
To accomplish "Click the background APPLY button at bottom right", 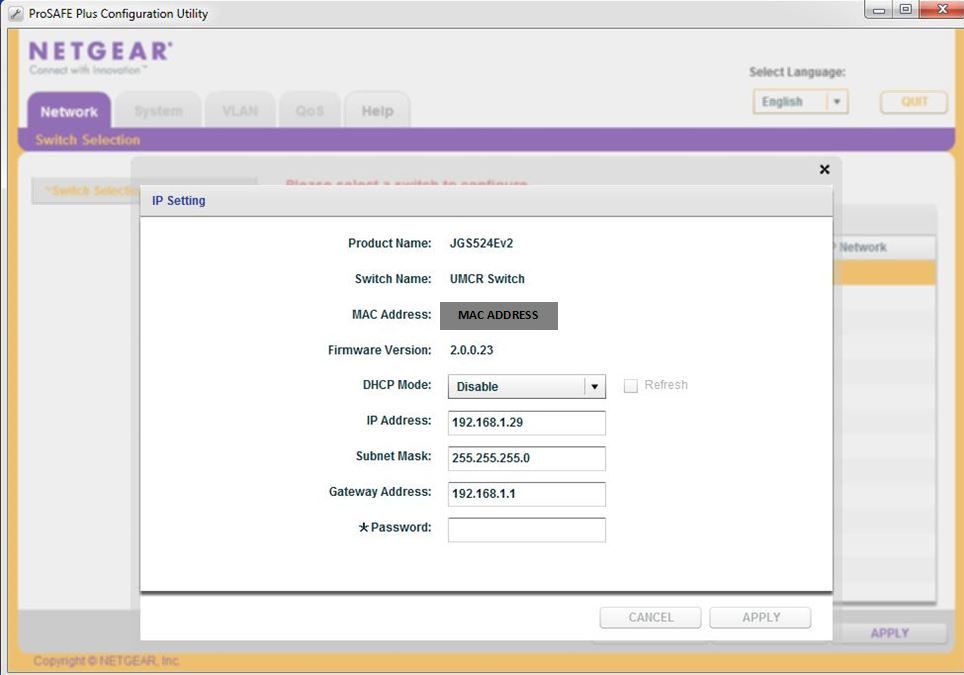I will coord(890,633).
